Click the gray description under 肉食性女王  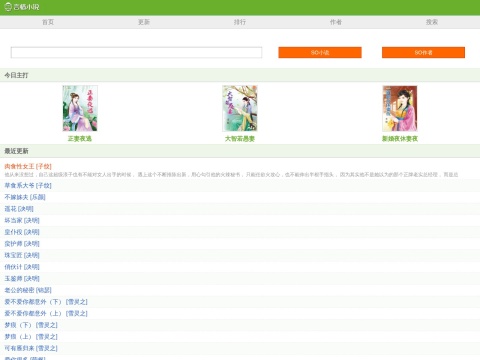coord(231,175)
